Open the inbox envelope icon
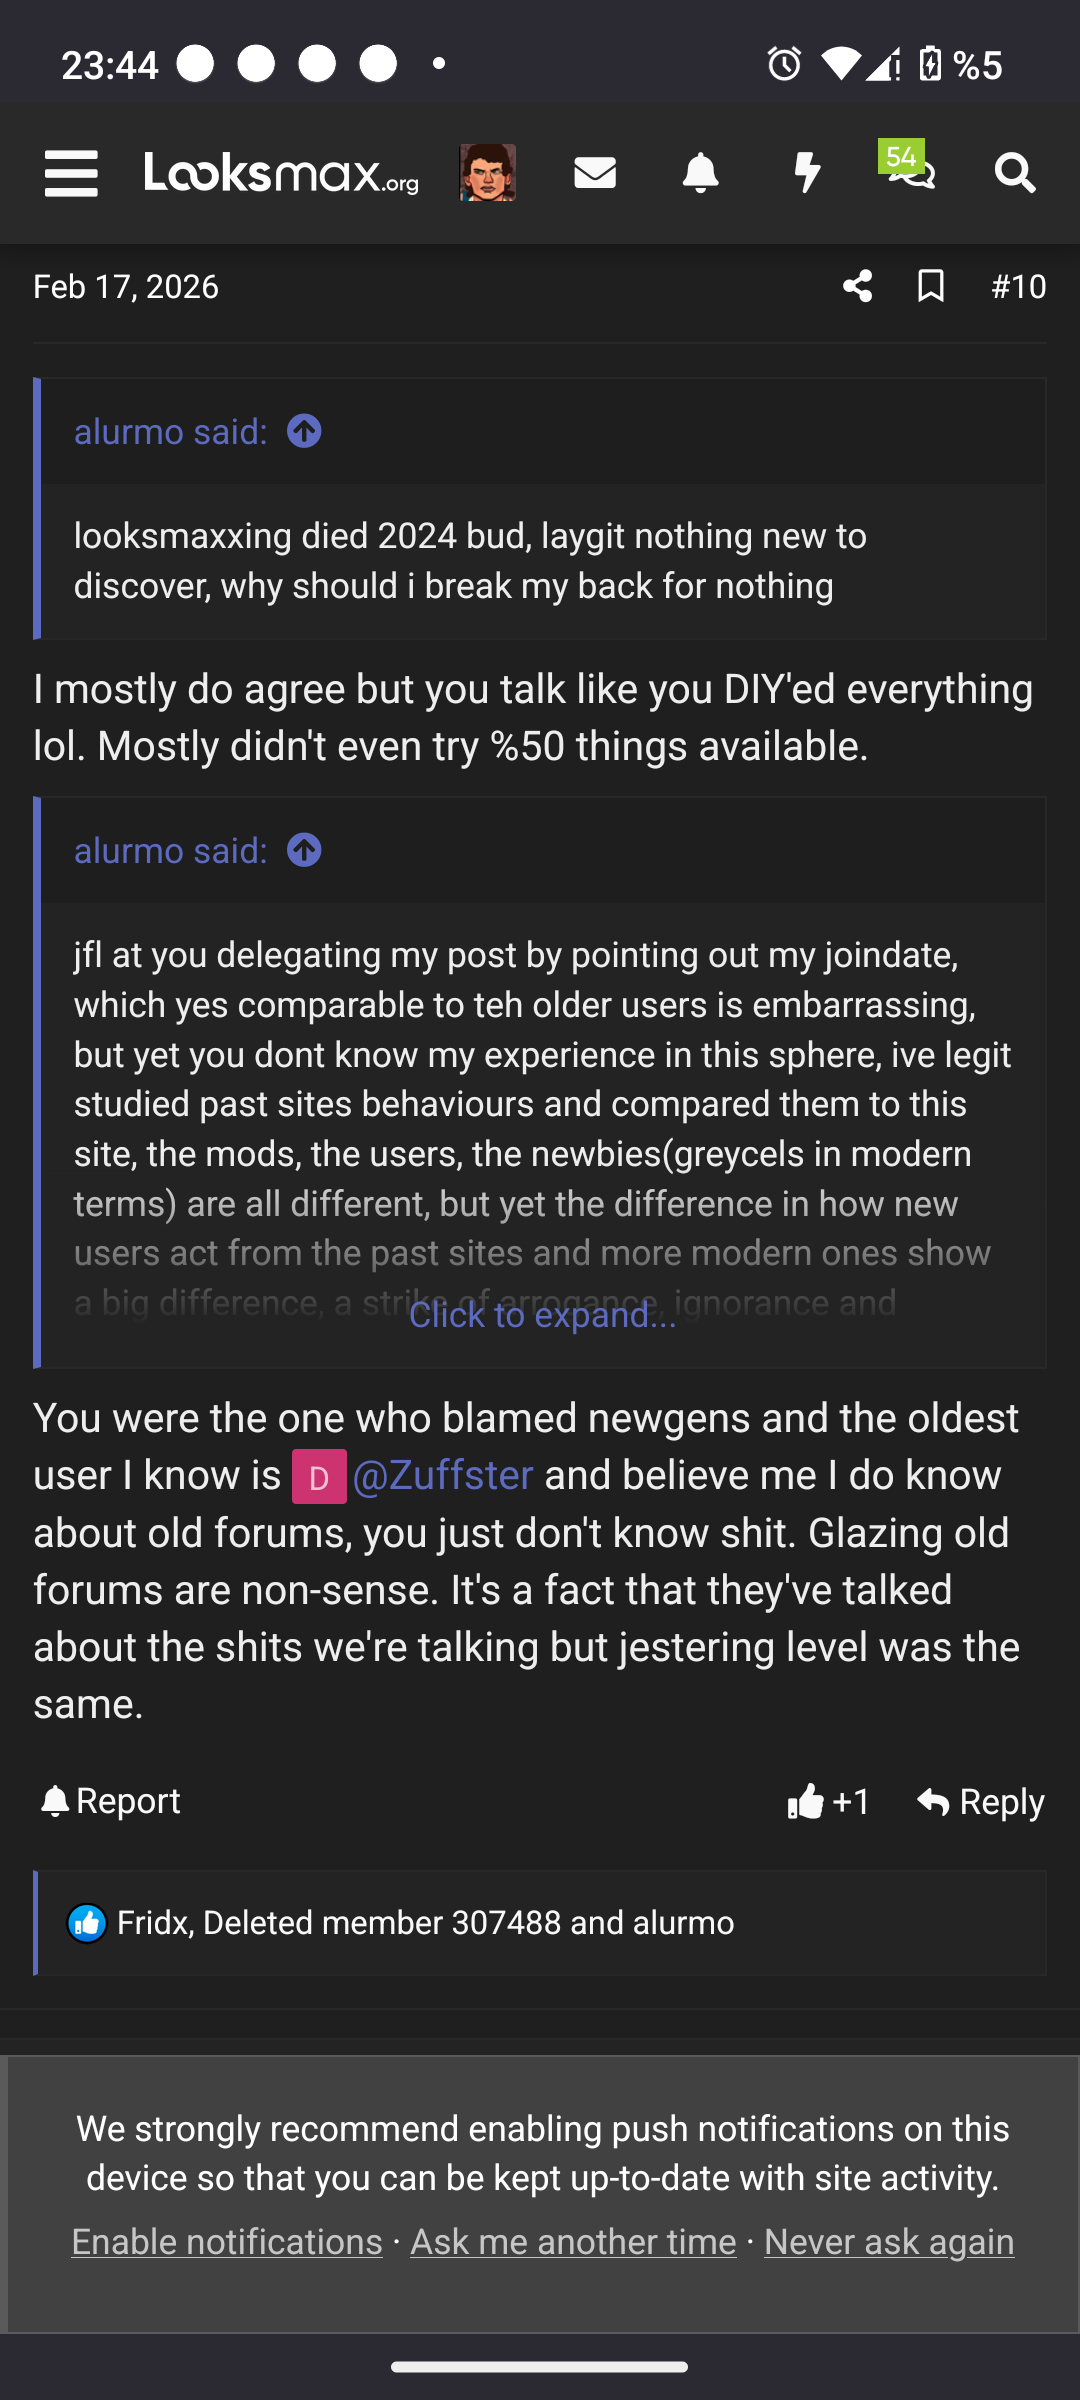Image resolution: width=1080 pixels, height=2400 pixels. [x=595, y=173]
